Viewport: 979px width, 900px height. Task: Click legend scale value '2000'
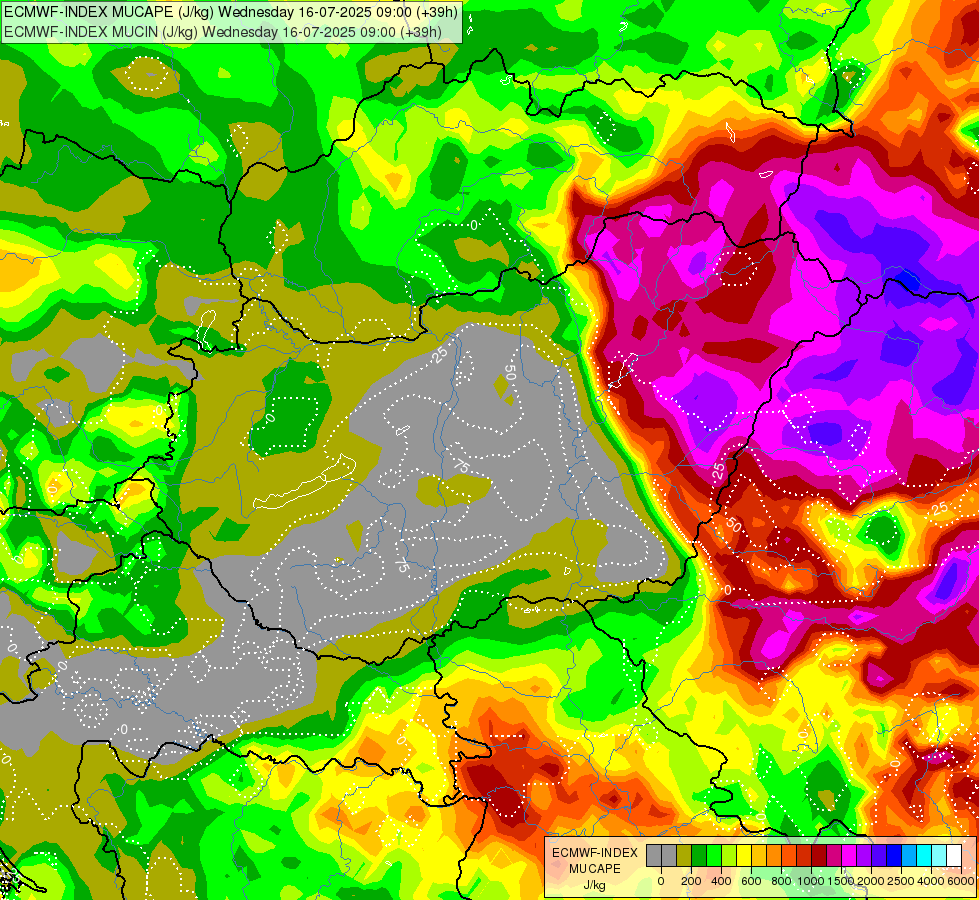click(x=870, y=881)
